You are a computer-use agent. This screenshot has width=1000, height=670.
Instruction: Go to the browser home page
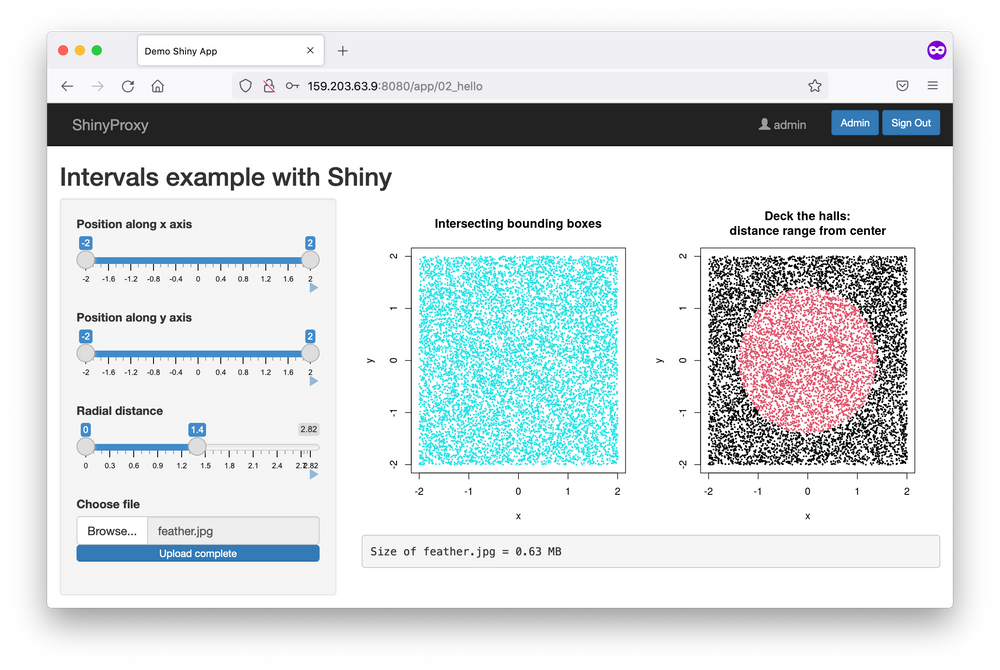coord(158,86)
